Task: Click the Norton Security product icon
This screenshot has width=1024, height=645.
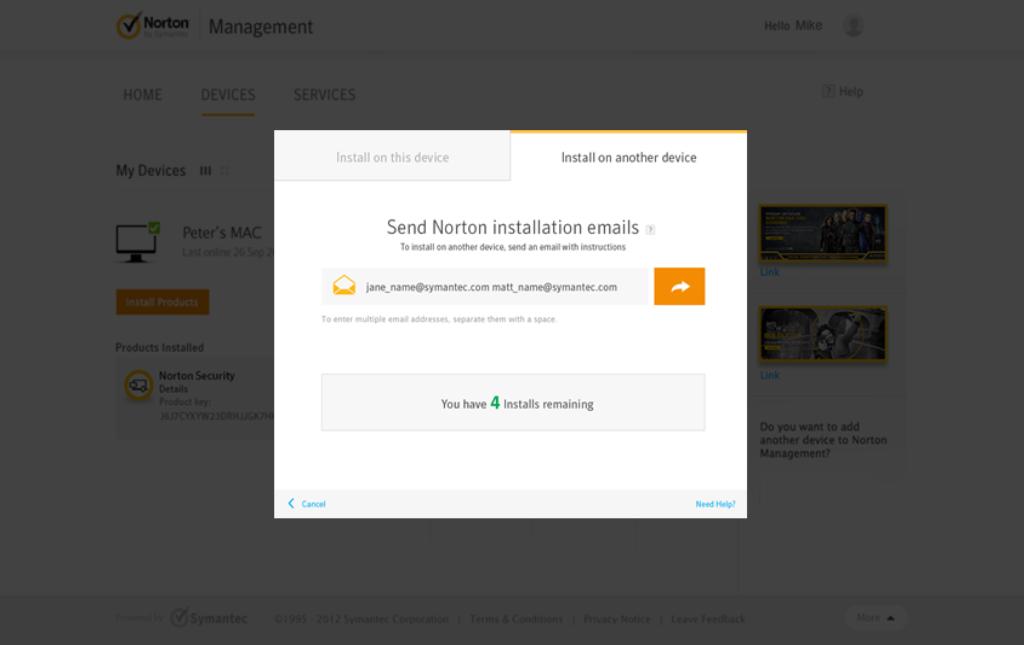Action: [138, 385]
